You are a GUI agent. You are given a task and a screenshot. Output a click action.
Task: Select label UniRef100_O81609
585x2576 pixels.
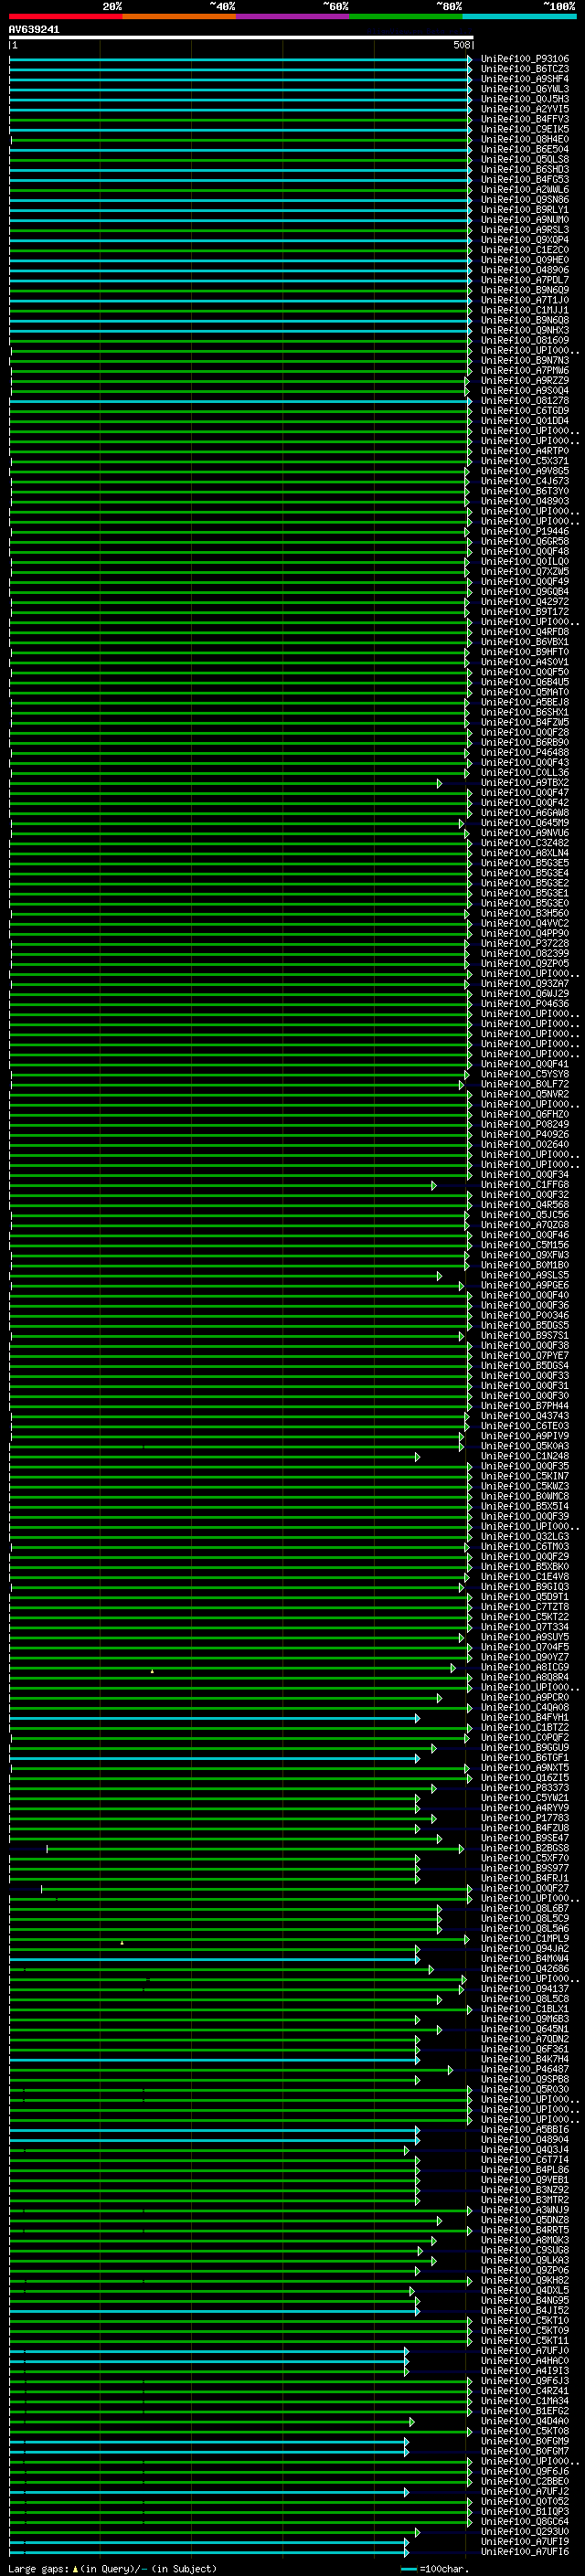525,340
